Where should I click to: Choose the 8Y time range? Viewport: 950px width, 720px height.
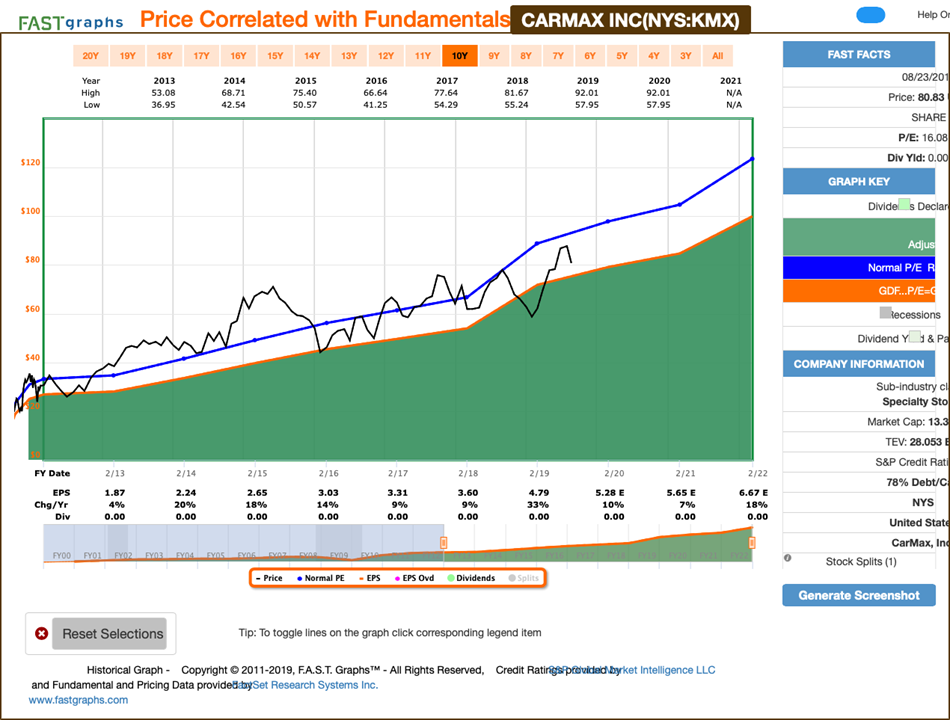(x=526, y=56)
